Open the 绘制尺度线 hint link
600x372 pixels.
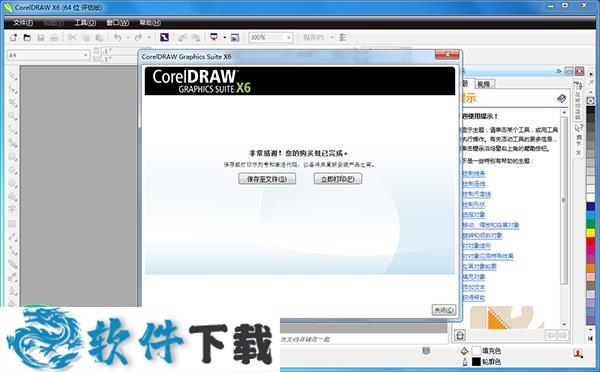(476, 194)
